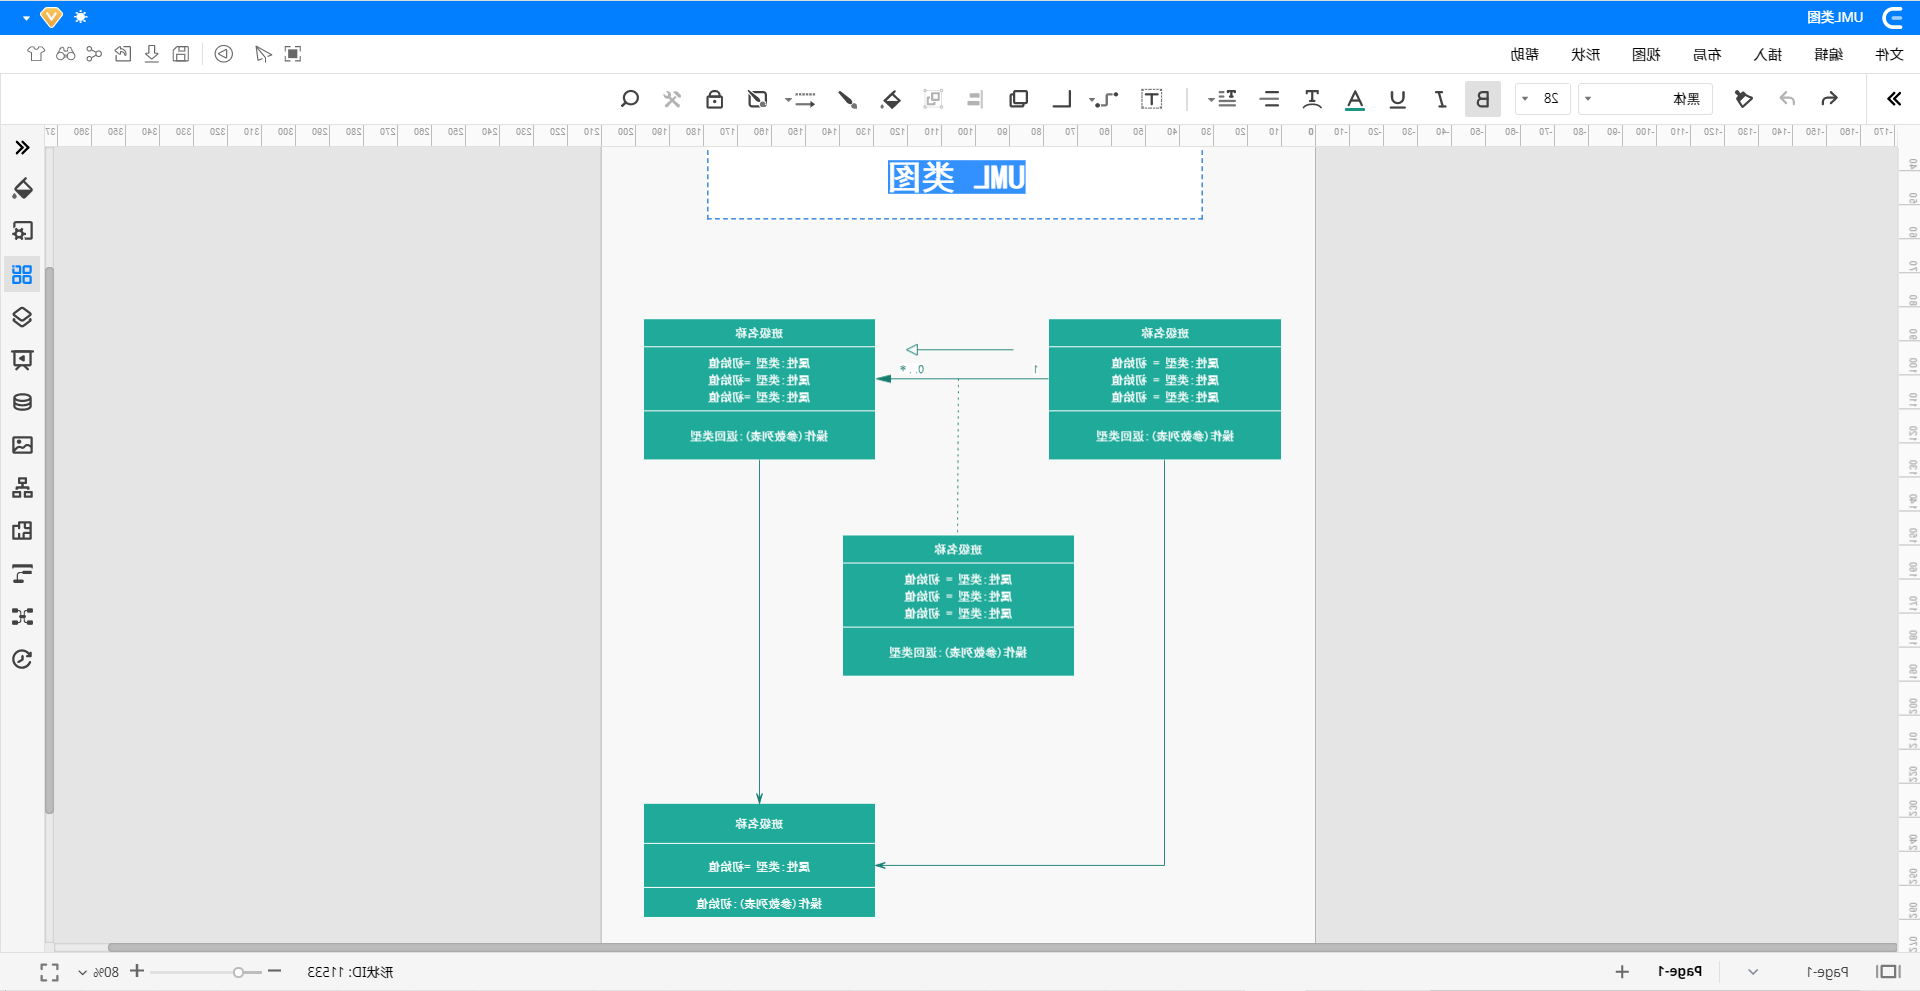Toggle the lock shape icon
1920x991 pixels.
click(x=714, y=99)
